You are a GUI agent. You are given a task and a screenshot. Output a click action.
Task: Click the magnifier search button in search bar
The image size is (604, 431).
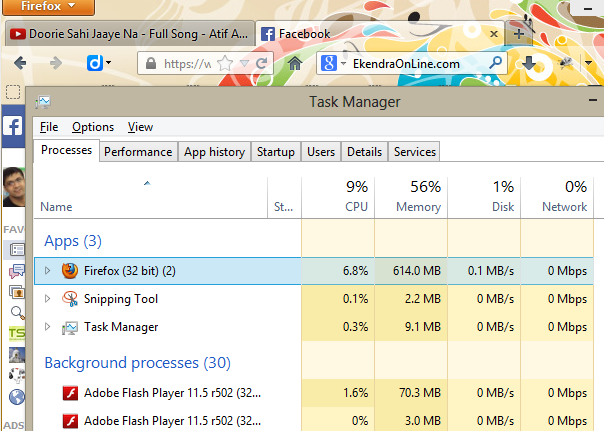tap(495, 62)
